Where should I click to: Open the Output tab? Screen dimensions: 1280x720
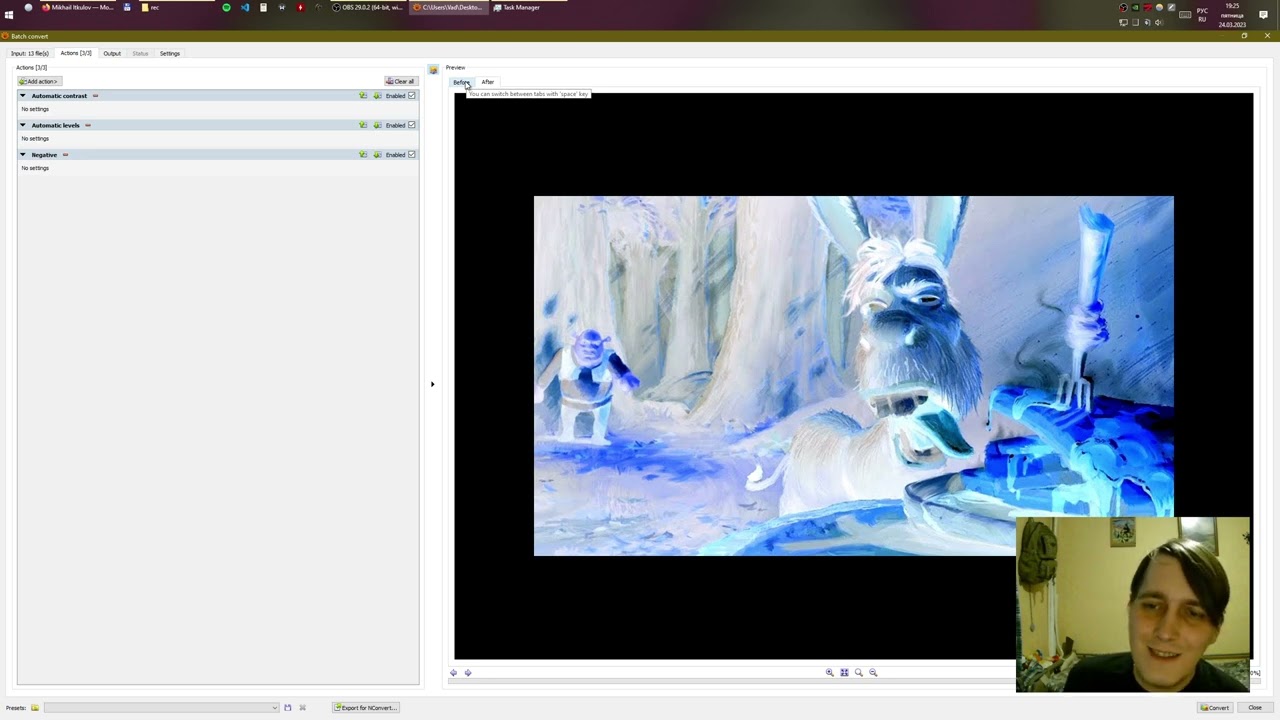coord(112,53)
